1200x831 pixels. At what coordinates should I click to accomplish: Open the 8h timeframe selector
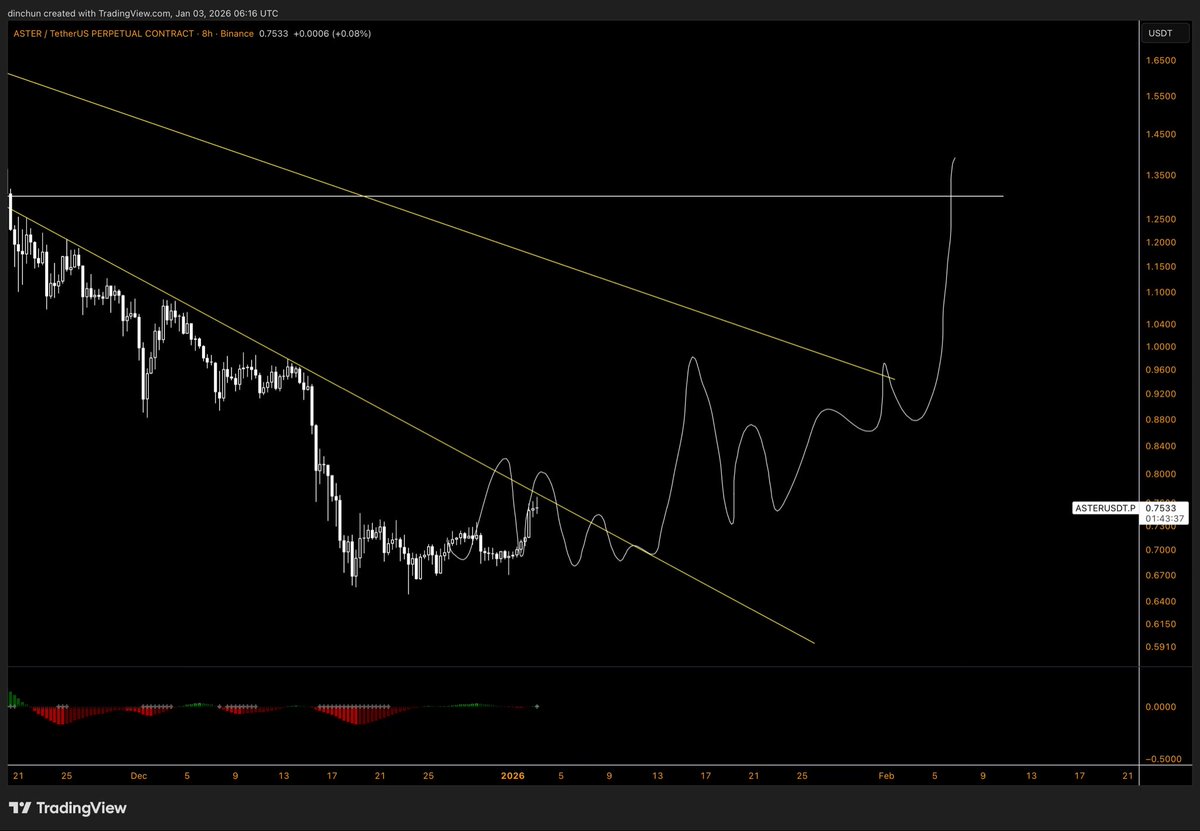coord(206,33)
